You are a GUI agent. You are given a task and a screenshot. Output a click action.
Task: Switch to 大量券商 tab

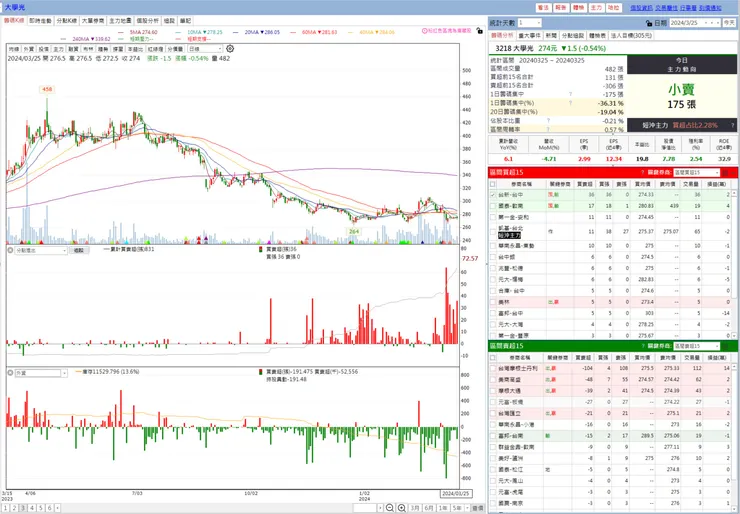click(x=92, y=21)
